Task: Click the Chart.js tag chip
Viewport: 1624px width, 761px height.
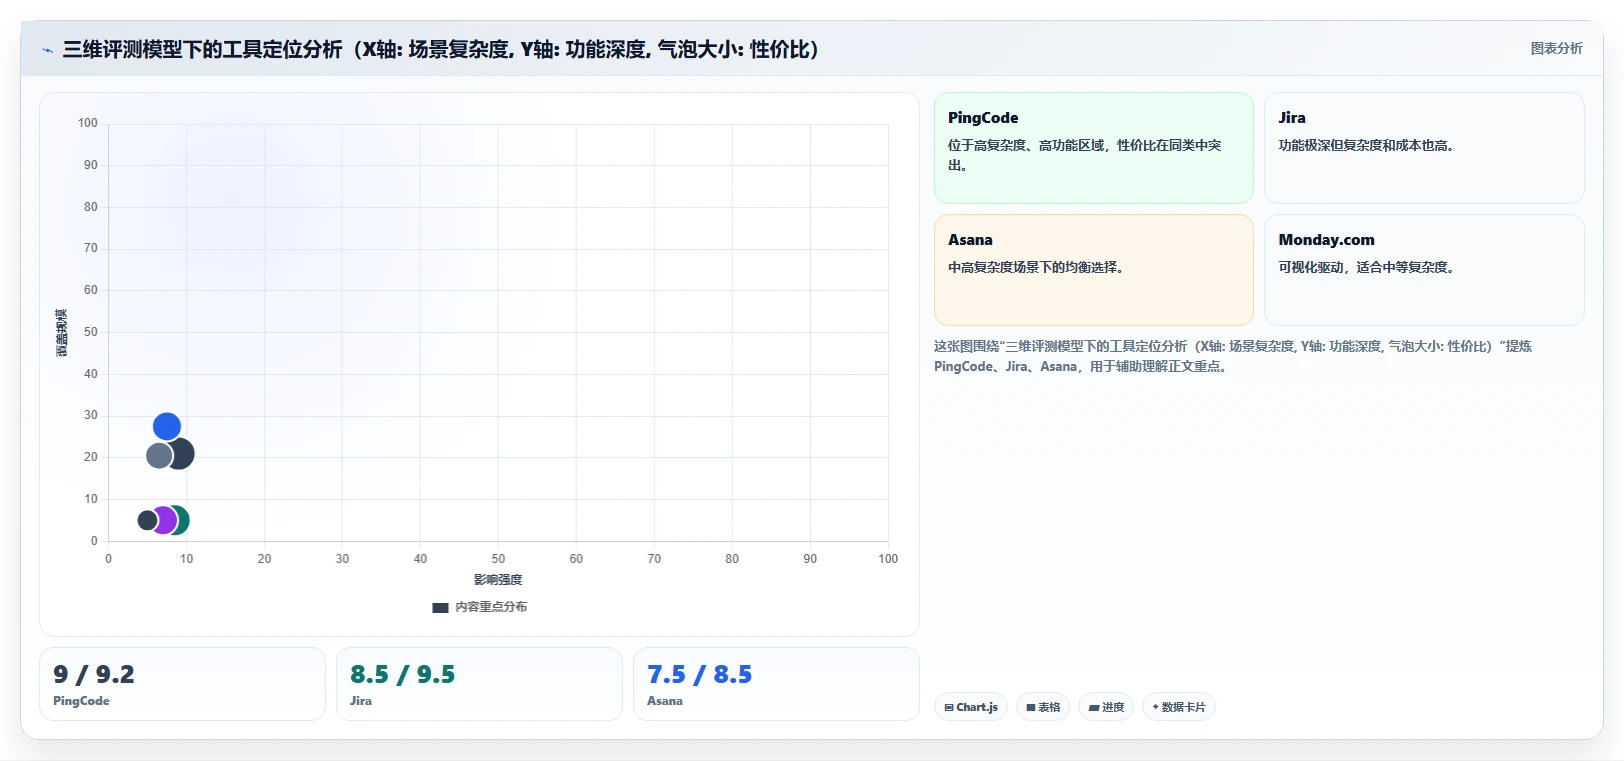Action: 971,707
